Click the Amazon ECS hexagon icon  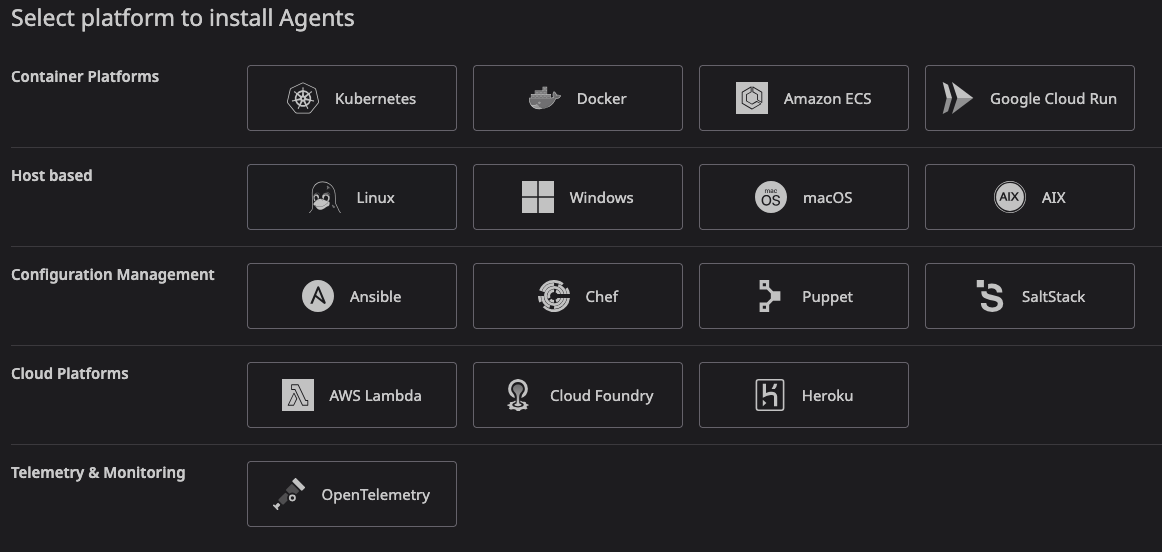[751, 99]
